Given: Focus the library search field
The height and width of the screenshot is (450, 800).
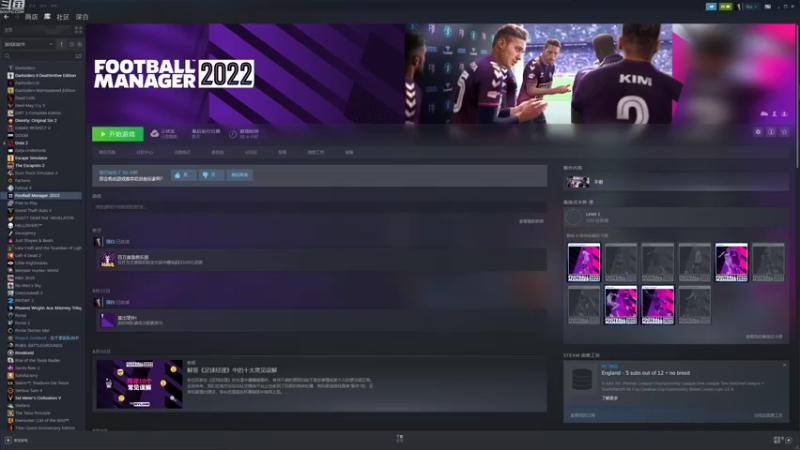Looking at the screenshot, I should pyautogui.click(x=38, y=56).
